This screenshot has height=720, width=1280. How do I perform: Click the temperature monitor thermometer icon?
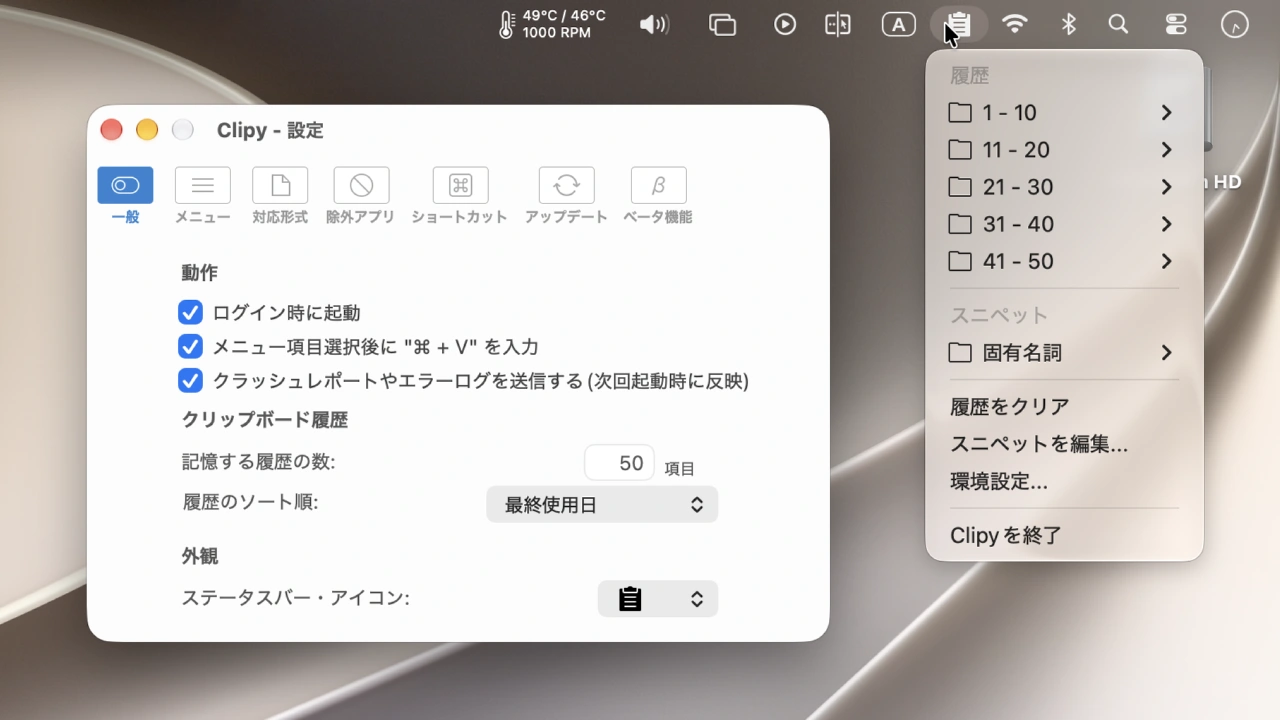(507, 24)
